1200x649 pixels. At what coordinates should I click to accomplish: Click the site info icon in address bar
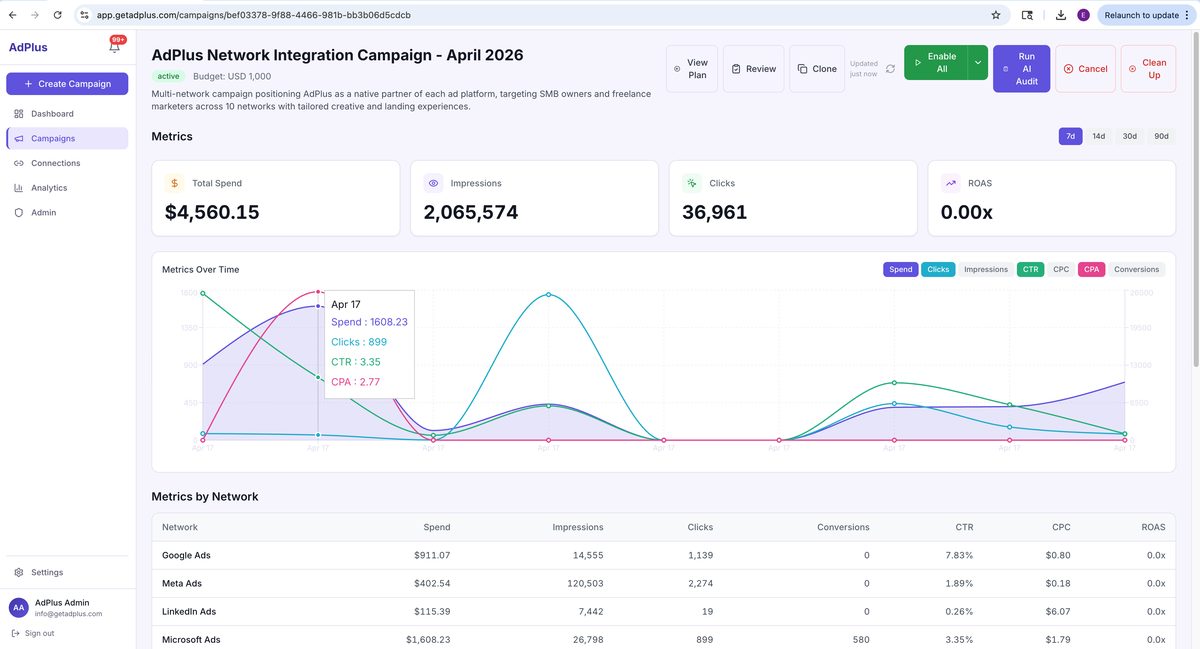click(85, 15)
